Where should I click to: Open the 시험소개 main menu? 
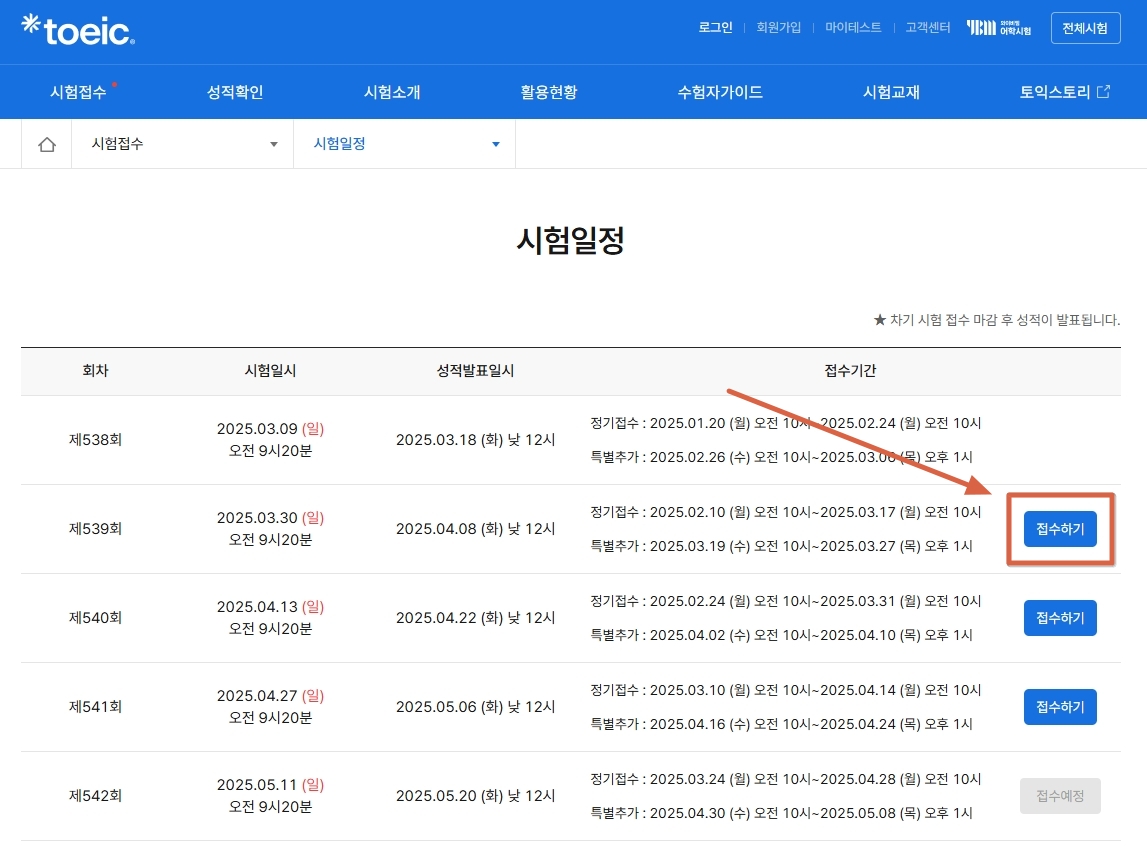click(x=392, y=92)
